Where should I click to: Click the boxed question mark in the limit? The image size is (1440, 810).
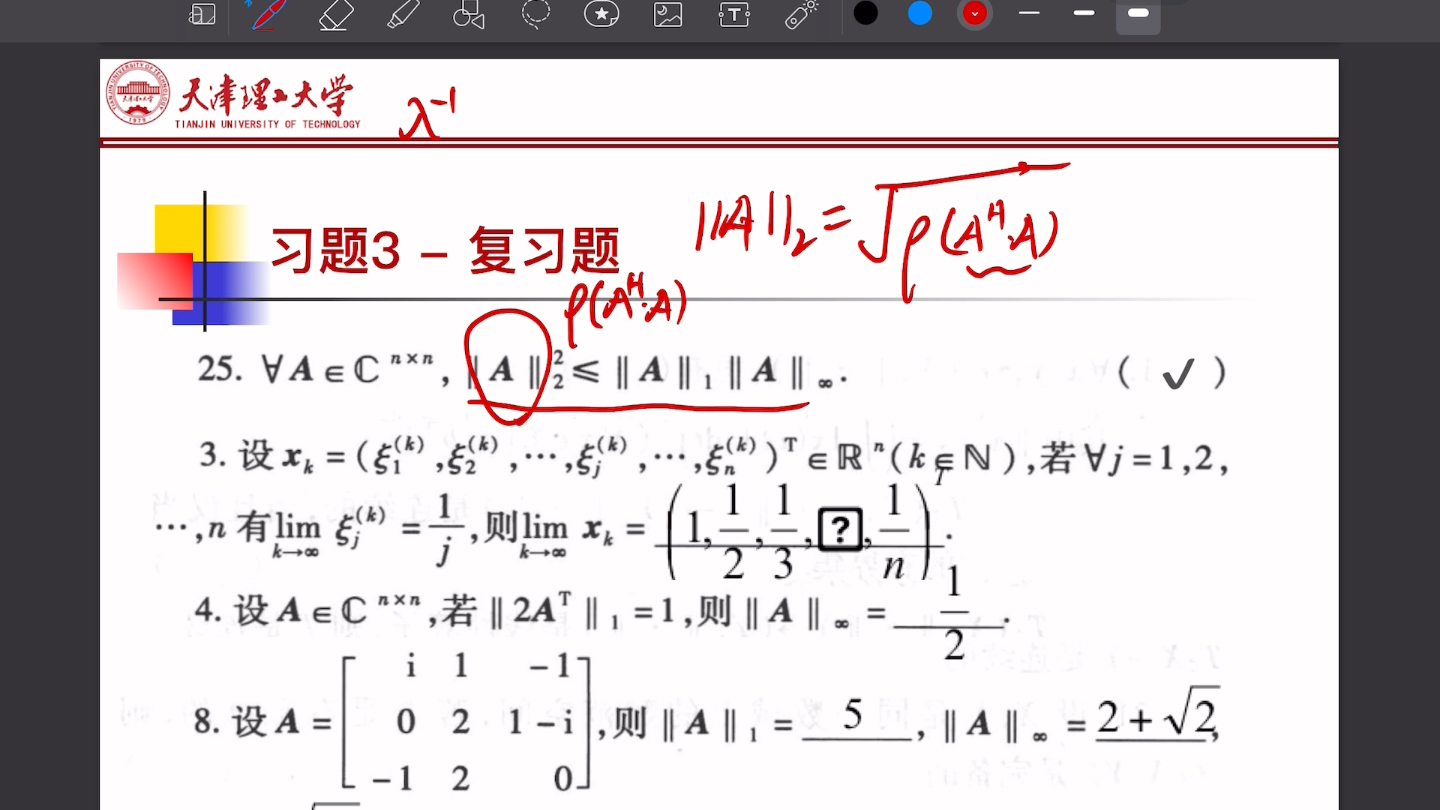pyautogui.click(x=840, y=530)
